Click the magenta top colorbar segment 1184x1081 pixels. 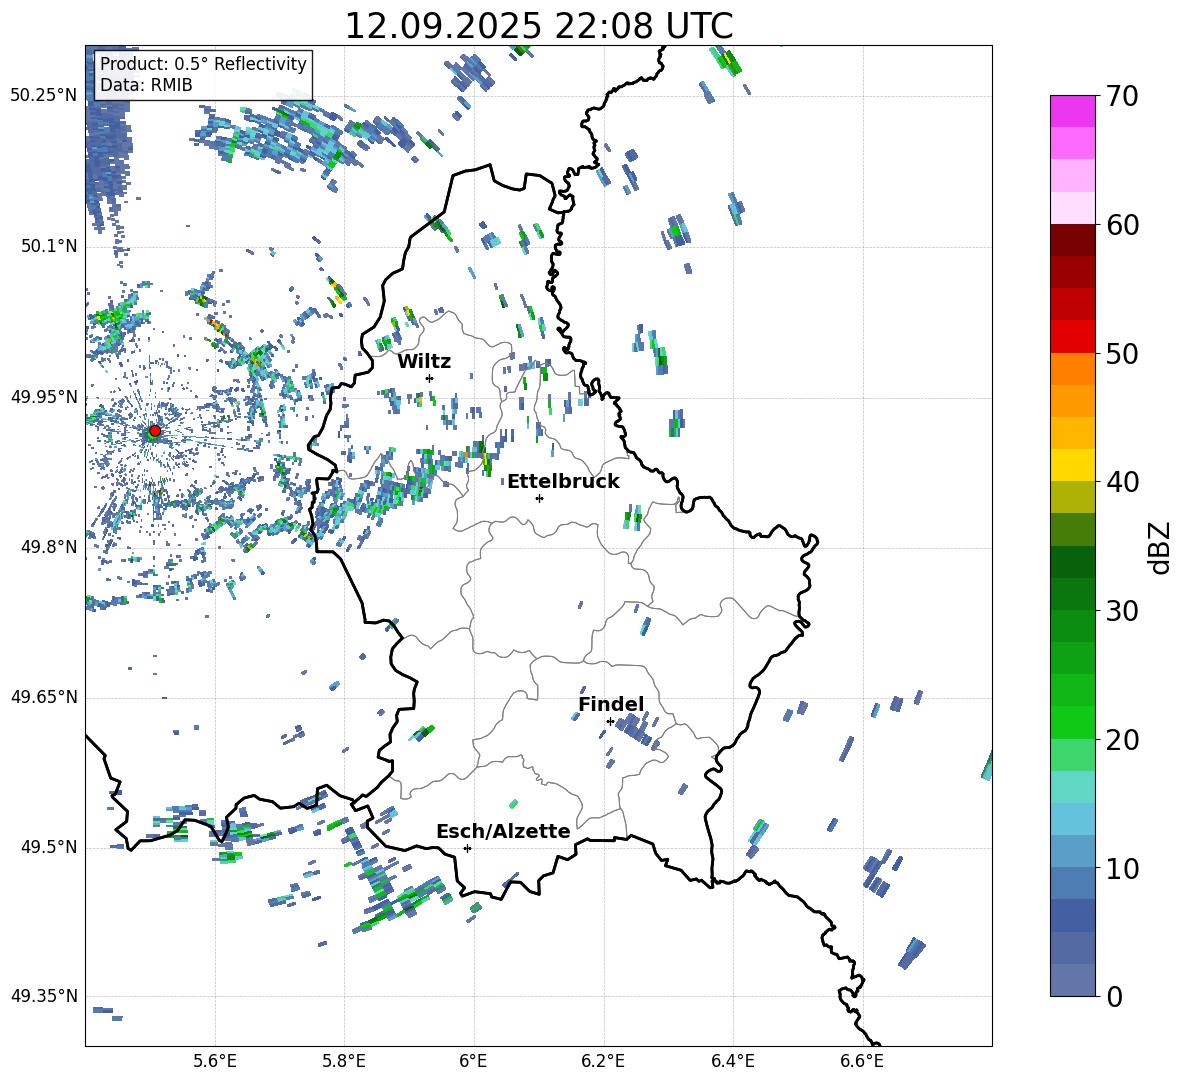[x=1072, y=111]
